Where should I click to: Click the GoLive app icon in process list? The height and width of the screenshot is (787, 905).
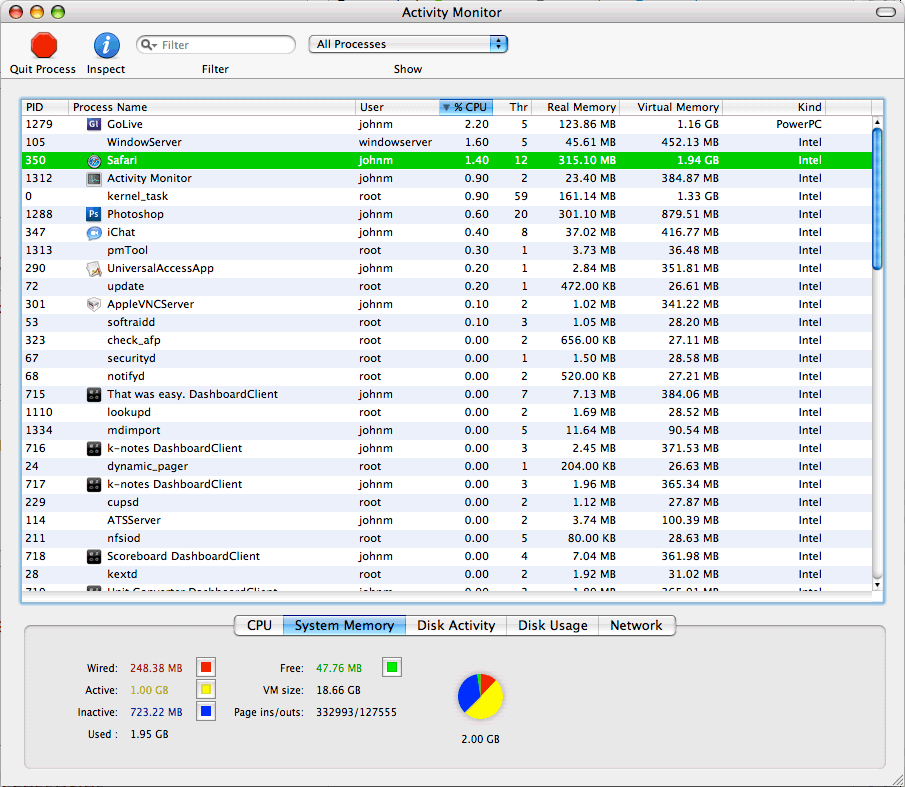94,124
